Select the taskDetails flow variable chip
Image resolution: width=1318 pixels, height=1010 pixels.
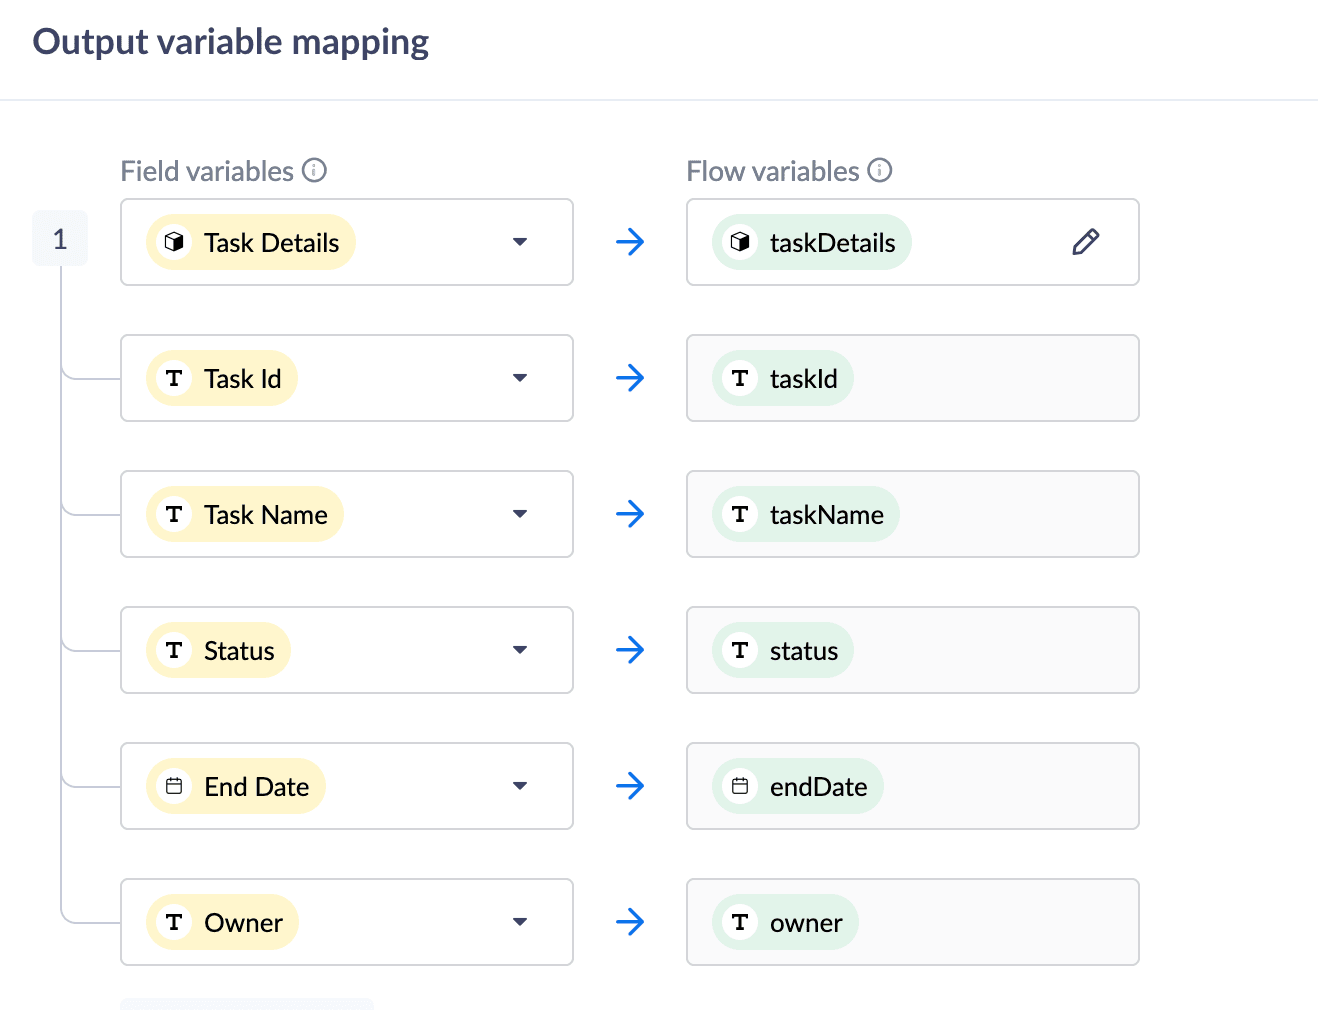tap(811, 242)
